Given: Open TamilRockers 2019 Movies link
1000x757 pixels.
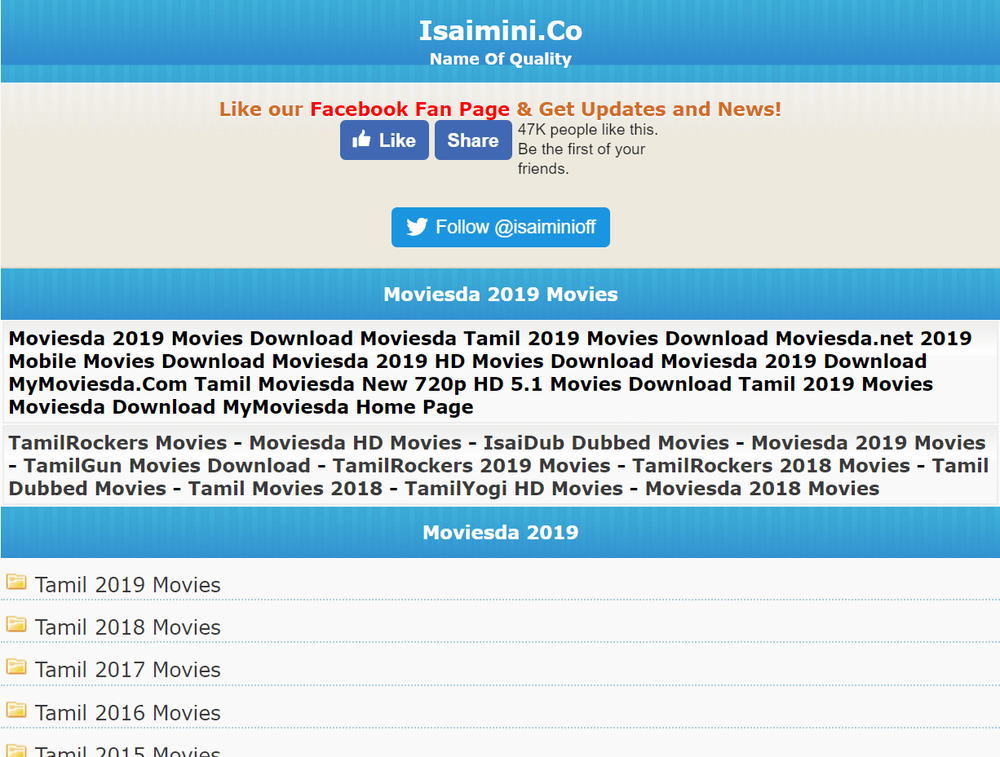Looking at the screenshot, I should [x=471, y=466].
